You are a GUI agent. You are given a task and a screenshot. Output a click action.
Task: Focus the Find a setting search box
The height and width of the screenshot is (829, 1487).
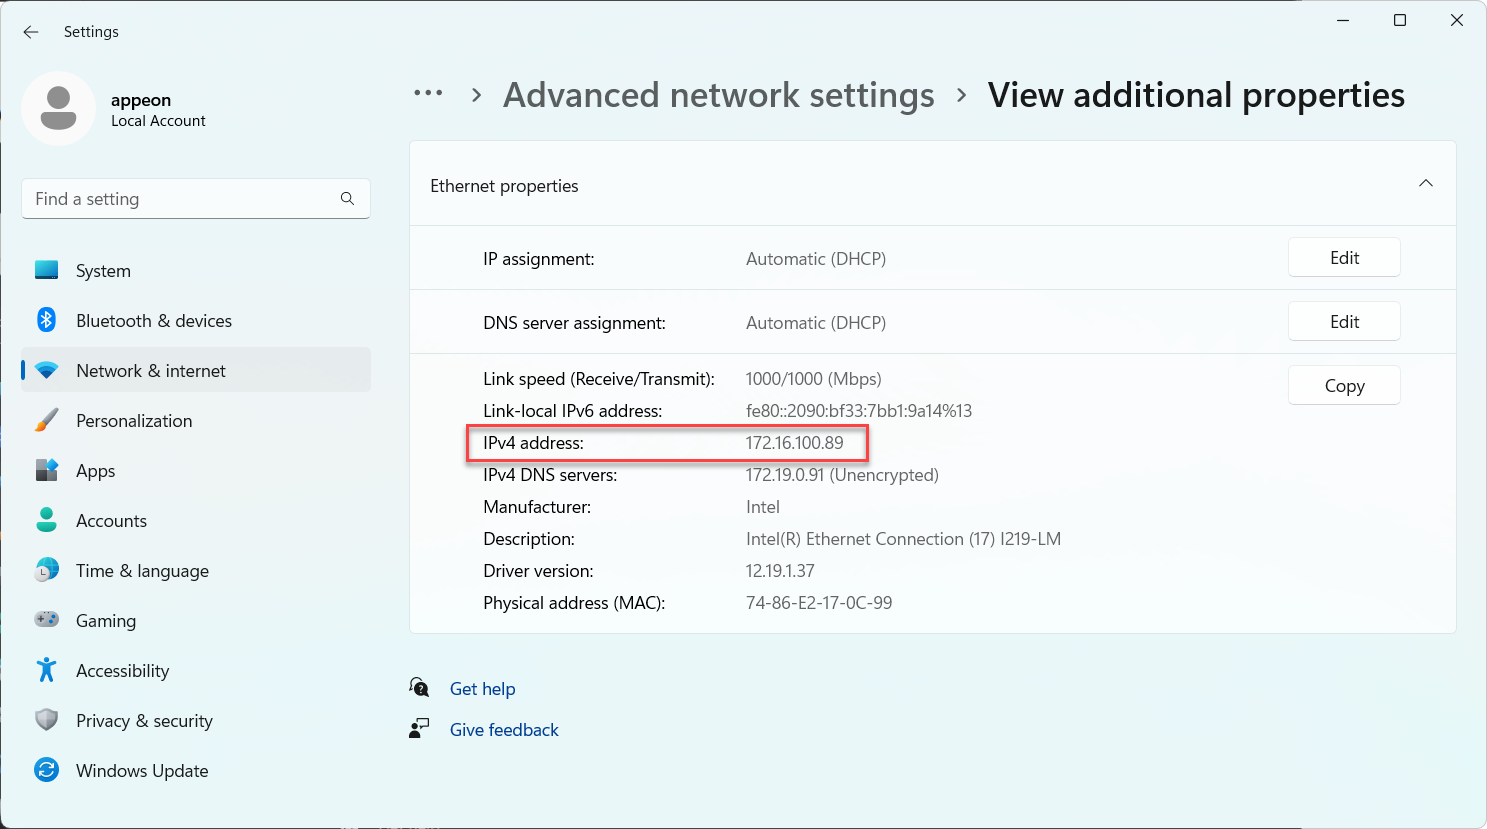pos(180,199)
